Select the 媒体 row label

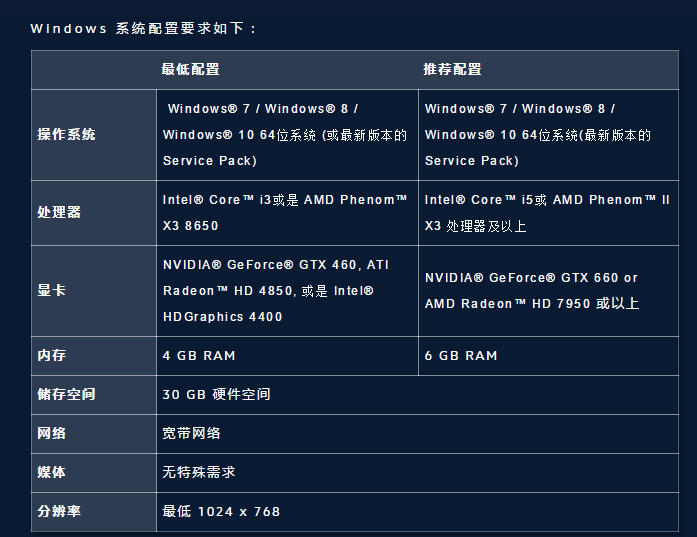coord(52,472)
